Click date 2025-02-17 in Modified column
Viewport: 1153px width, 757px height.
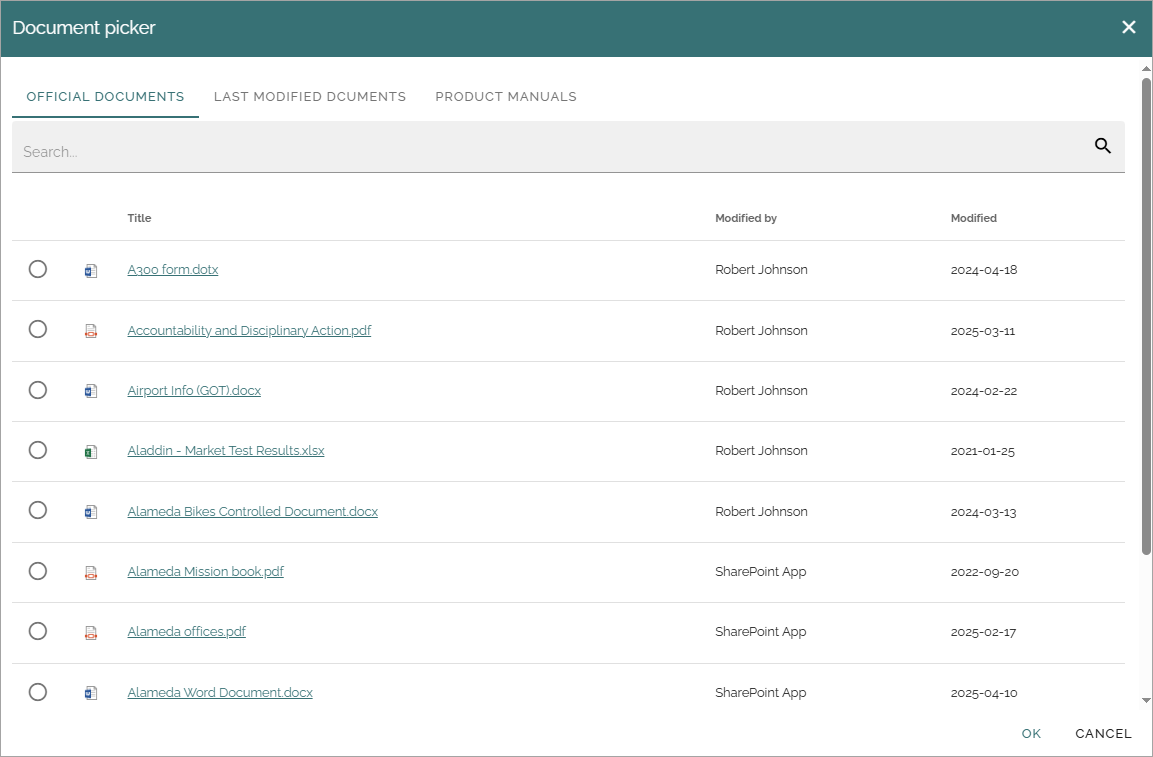point(983,632)
